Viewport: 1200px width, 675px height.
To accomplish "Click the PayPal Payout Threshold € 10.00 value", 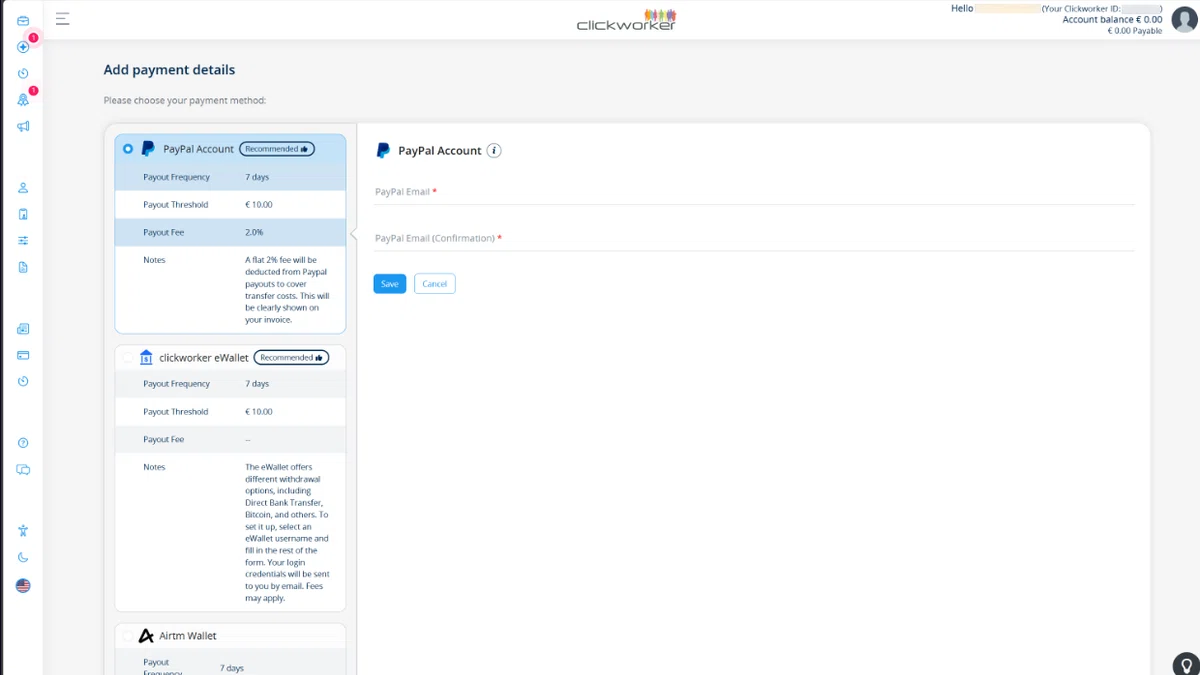I will pos(259,204).
